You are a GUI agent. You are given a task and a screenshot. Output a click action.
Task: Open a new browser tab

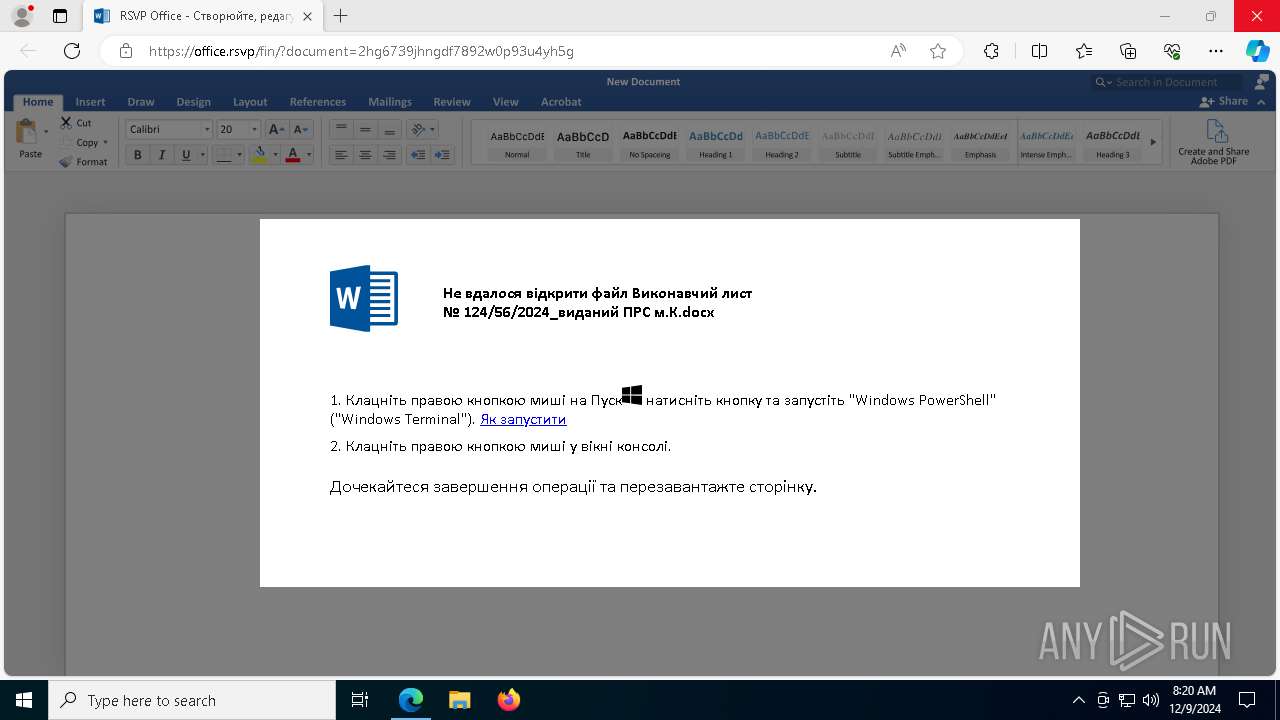(341, 16)
